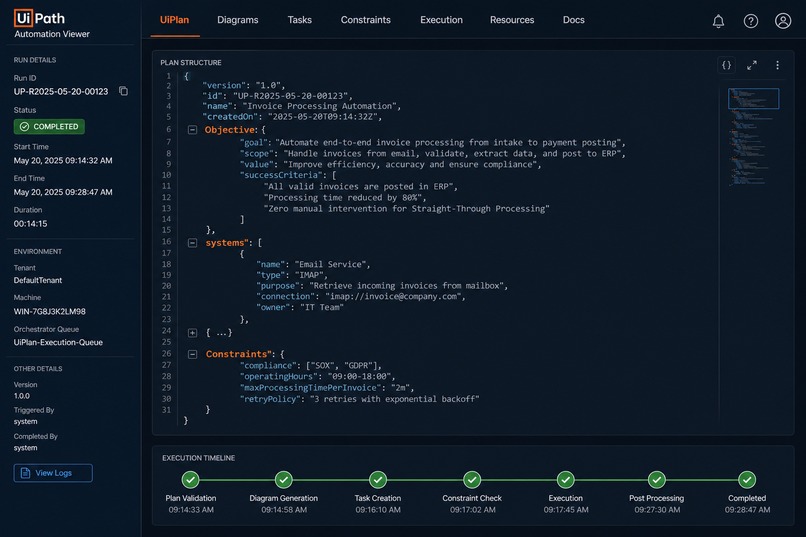Screen dimensions: 806x537
Task: Click the Completed checkmark step
Action: pyautogui.click(x=747, y=479)
